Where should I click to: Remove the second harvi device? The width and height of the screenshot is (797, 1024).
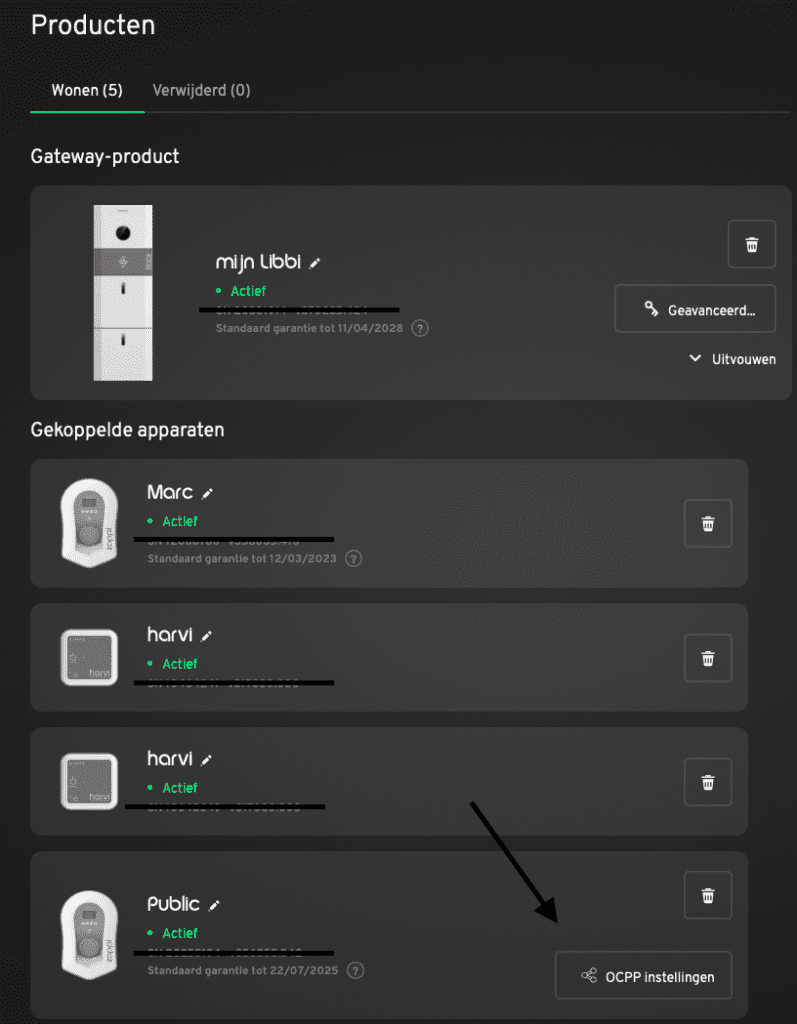coord(708,782)
